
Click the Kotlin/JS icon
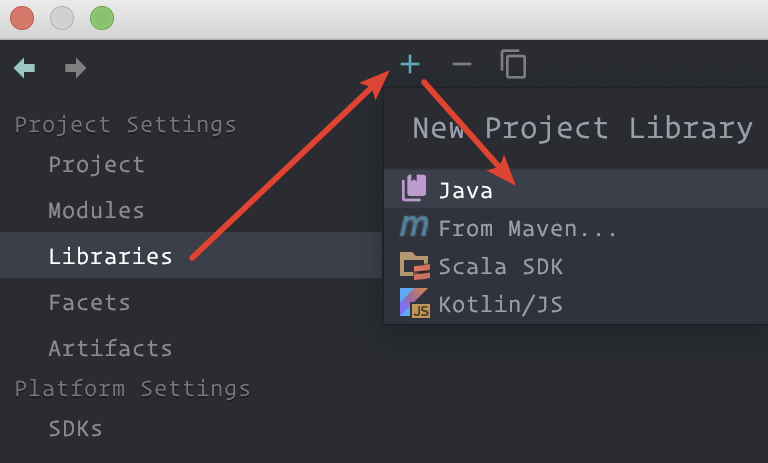(414, 303)
